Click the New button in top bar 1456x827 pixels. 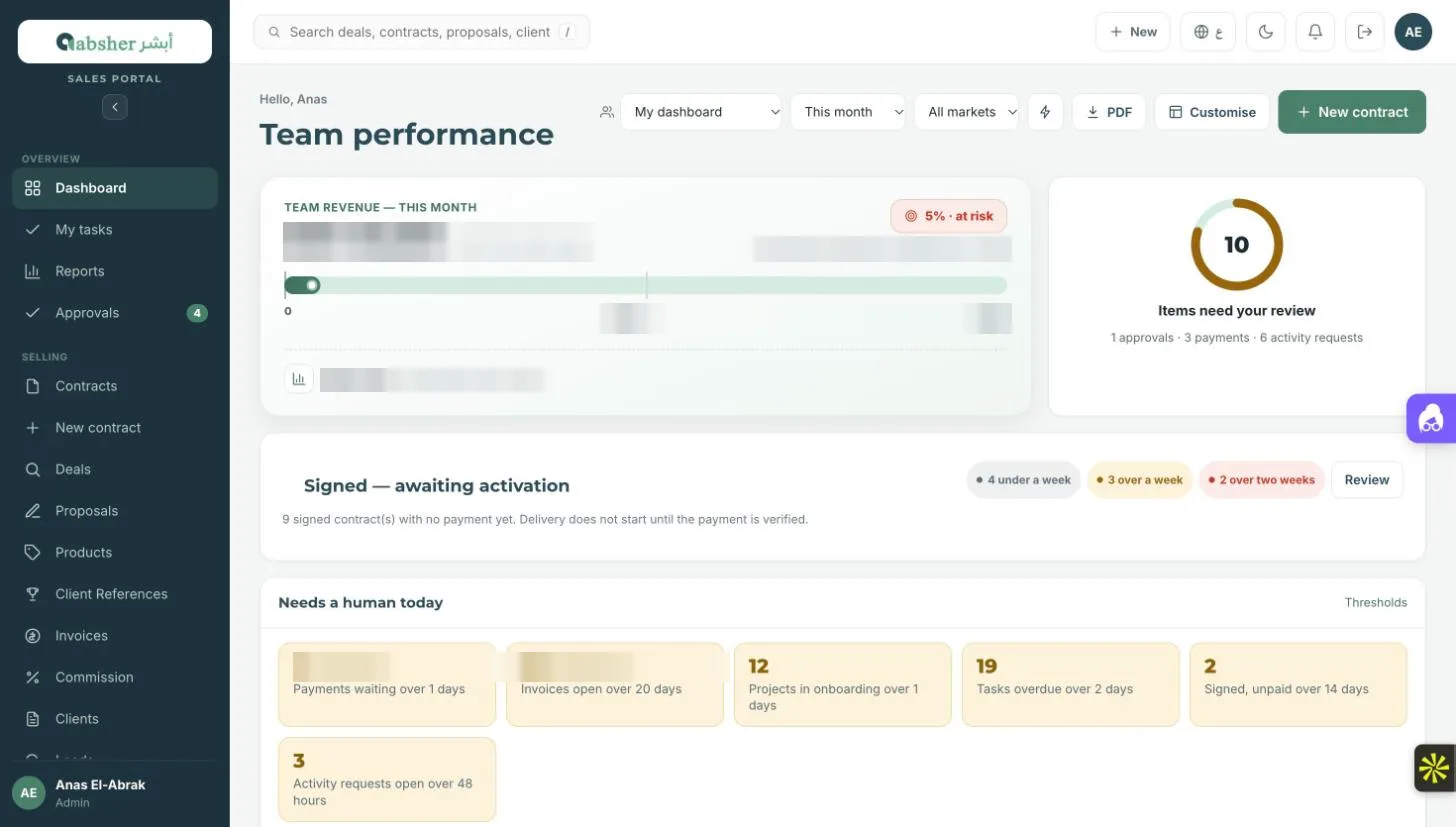click(x=1132, y=32)
